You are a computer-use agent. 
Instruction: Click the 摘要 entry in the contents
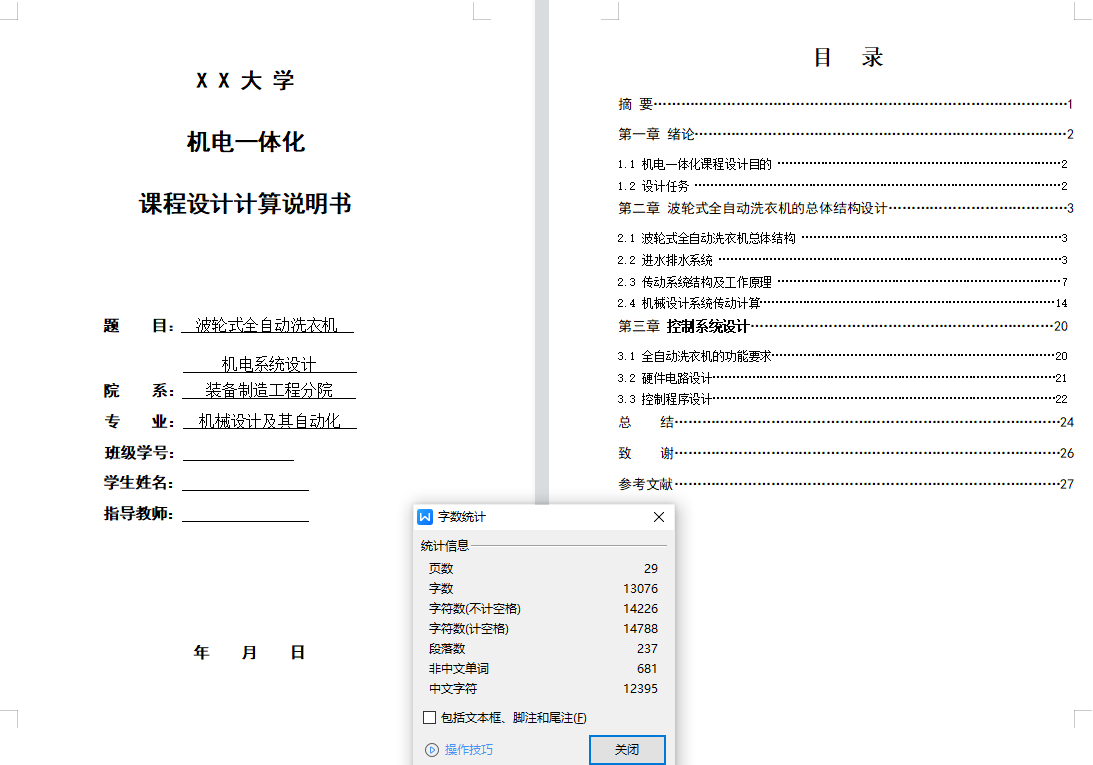coord(845,104)
